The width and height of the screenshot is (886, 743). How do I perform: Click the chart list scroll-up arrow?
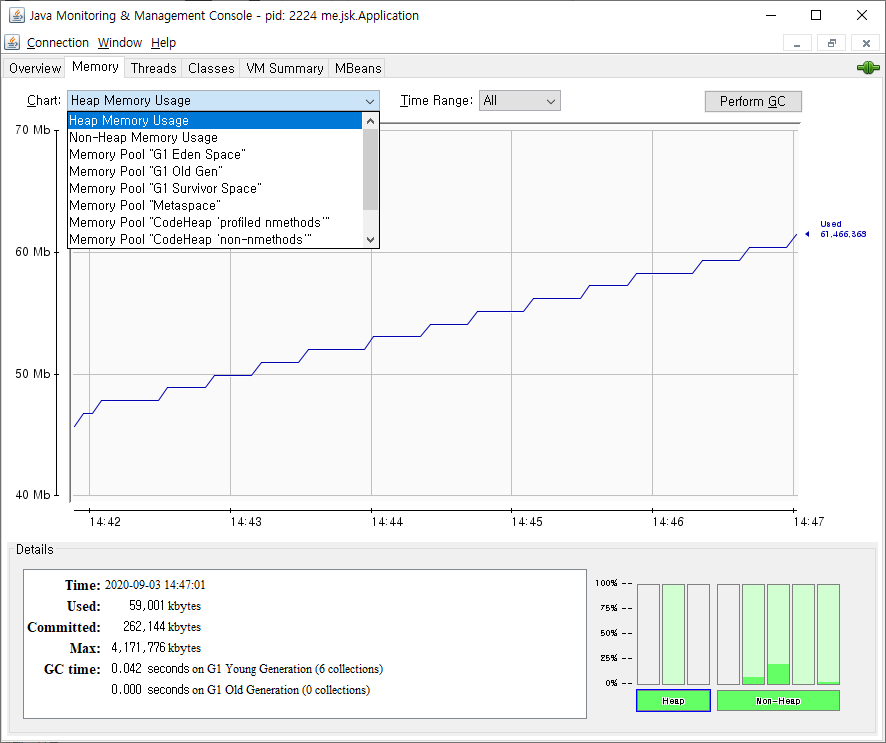pos(370,121)
